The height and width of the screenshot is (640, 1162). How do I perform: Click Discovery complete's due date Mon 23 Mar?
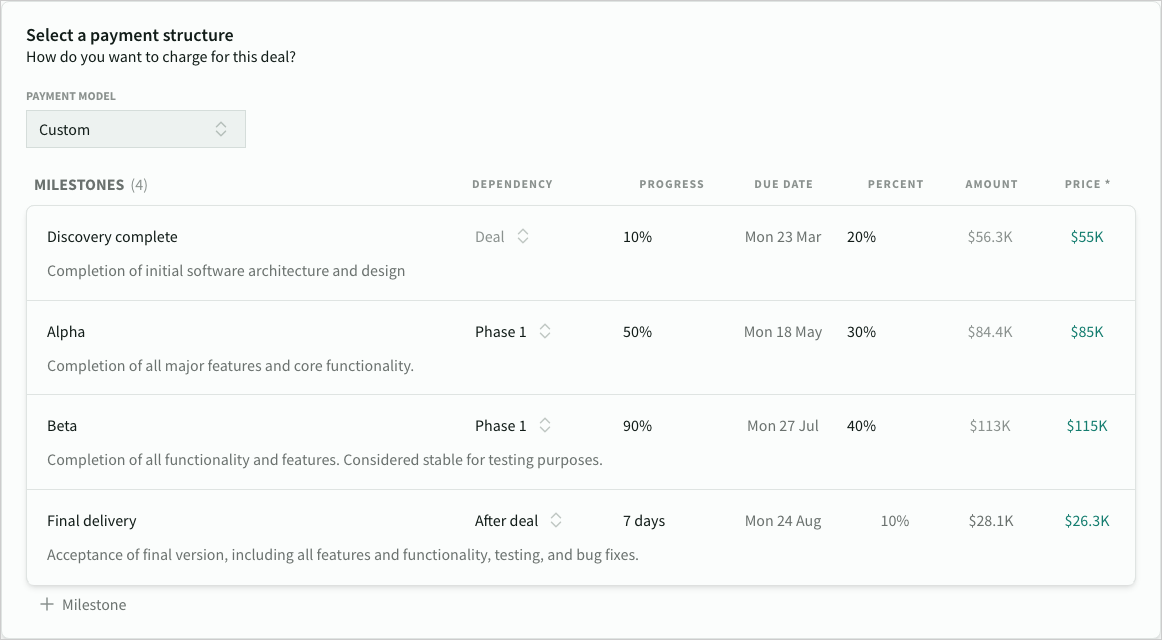pos(783,237)
